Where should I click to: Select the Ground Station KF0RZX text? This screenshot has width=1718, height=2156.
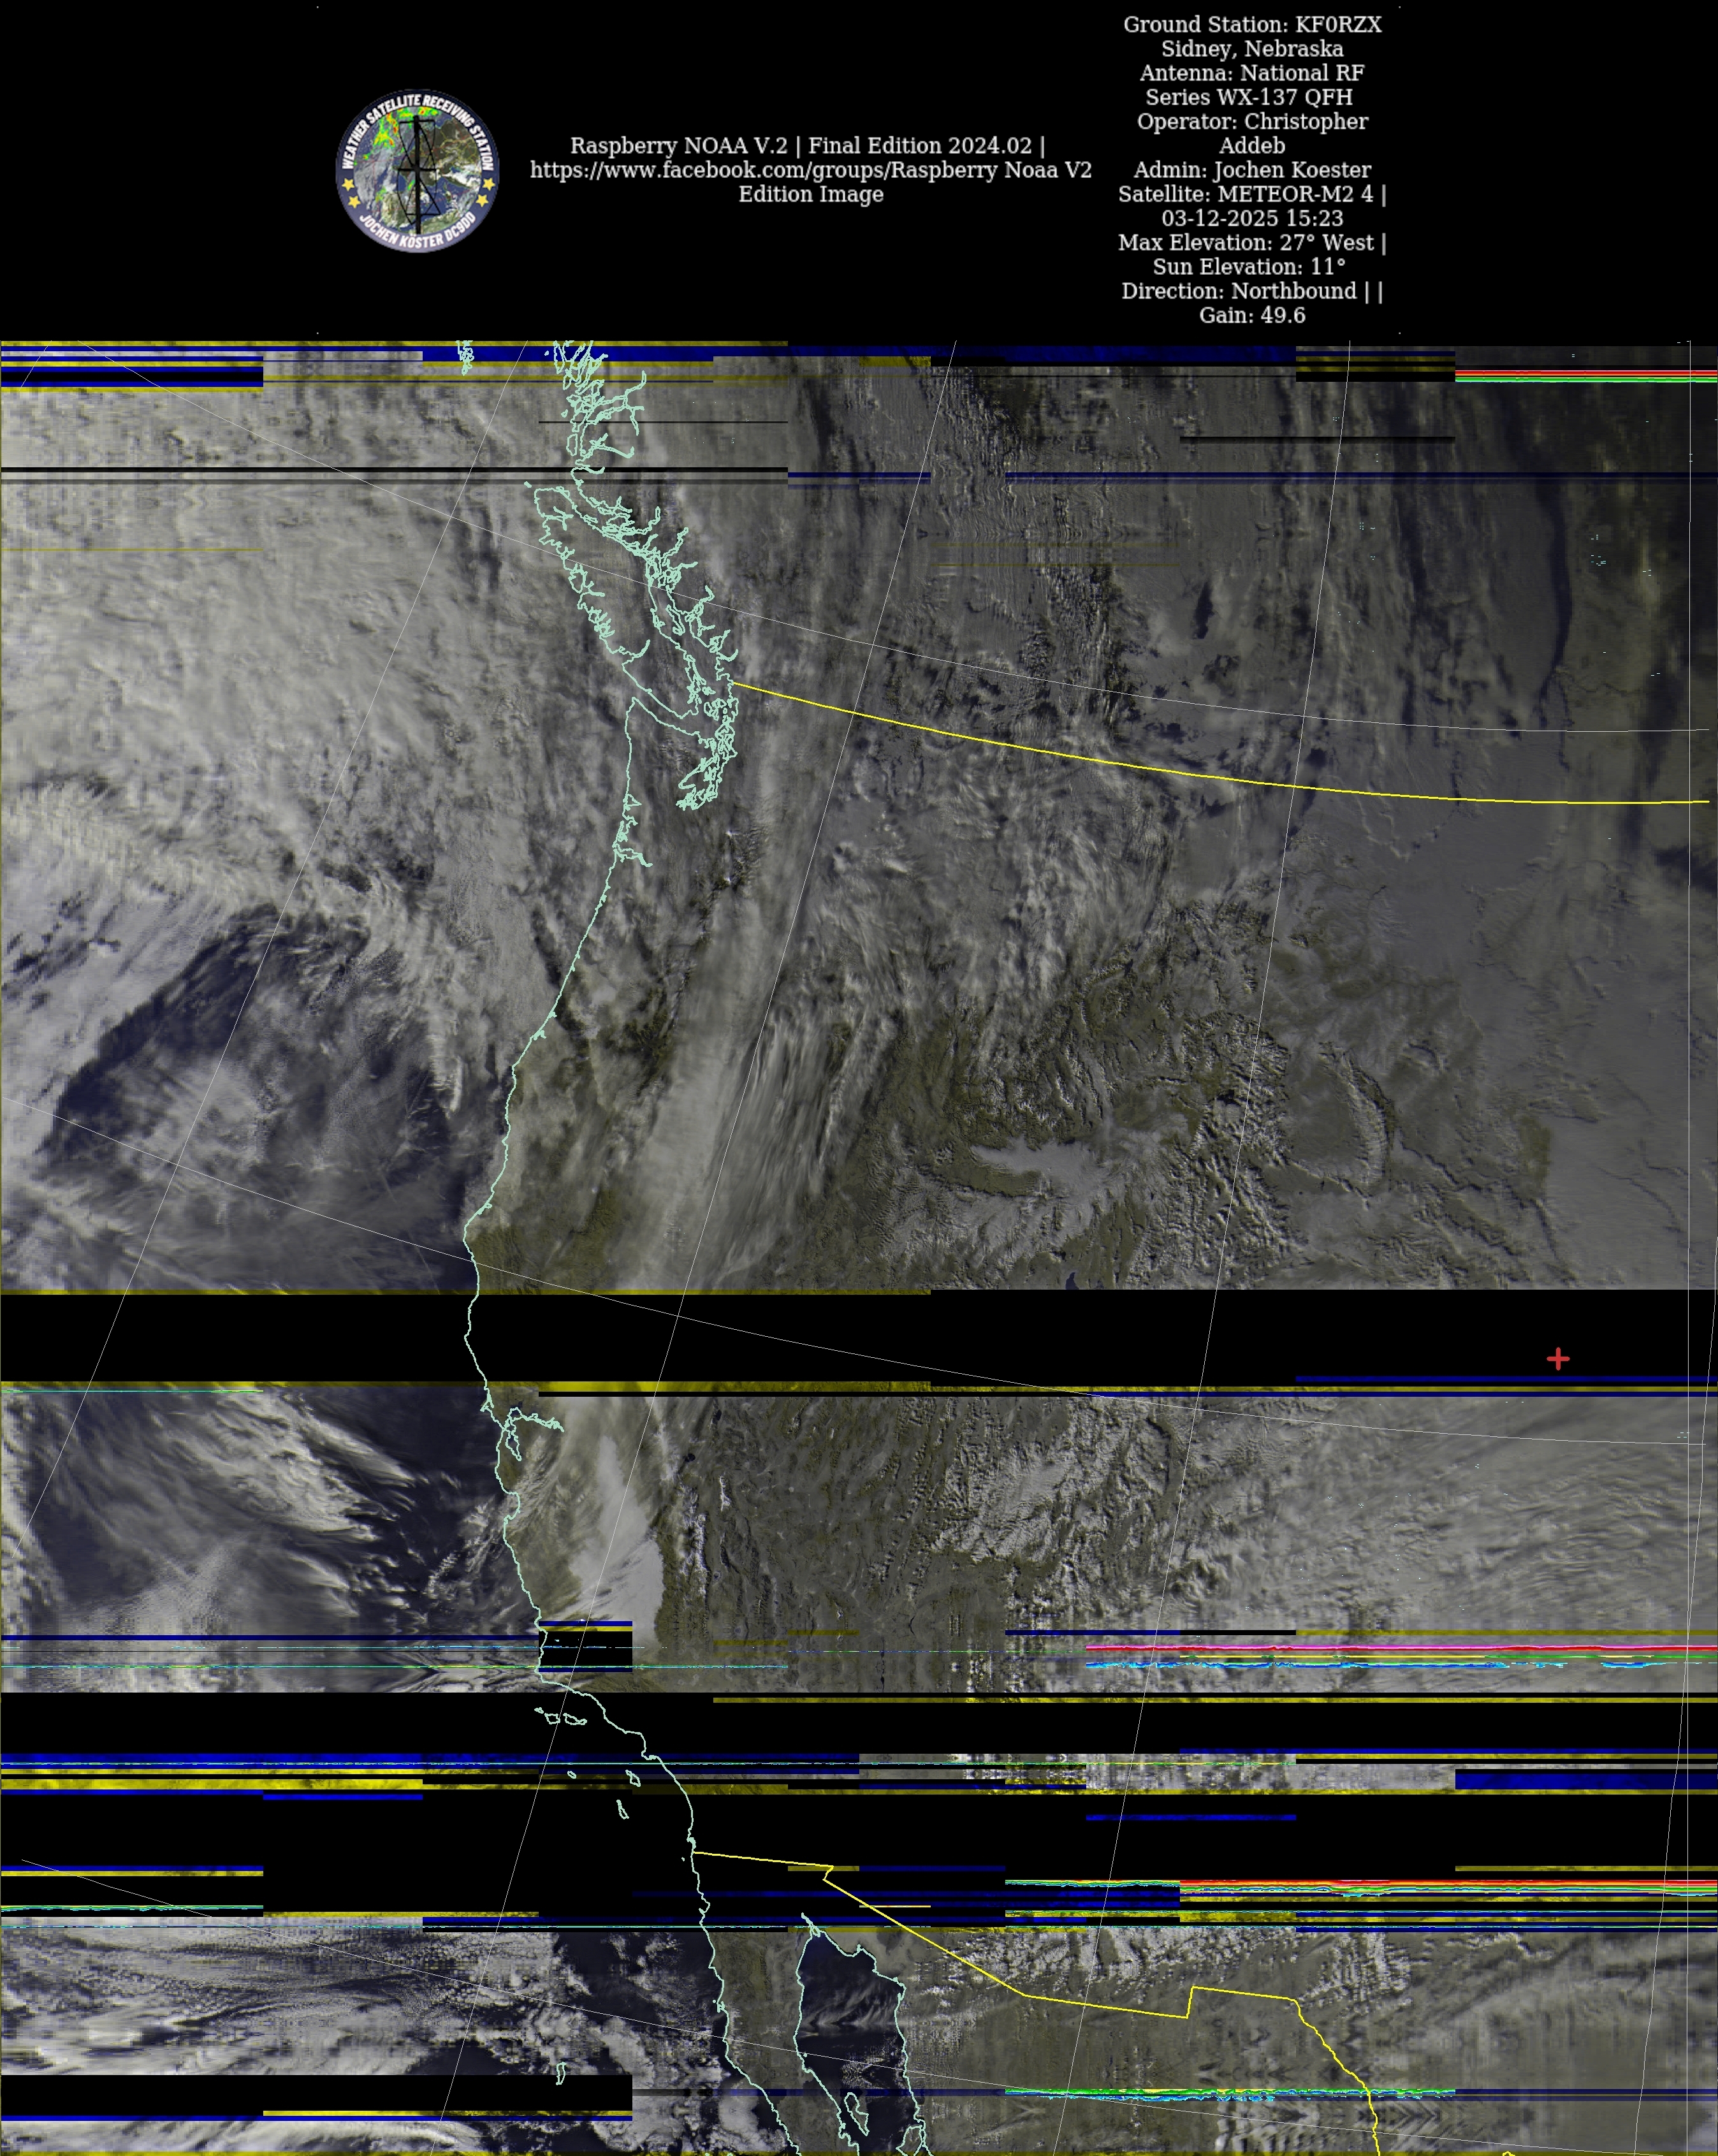pos(1252,25)
